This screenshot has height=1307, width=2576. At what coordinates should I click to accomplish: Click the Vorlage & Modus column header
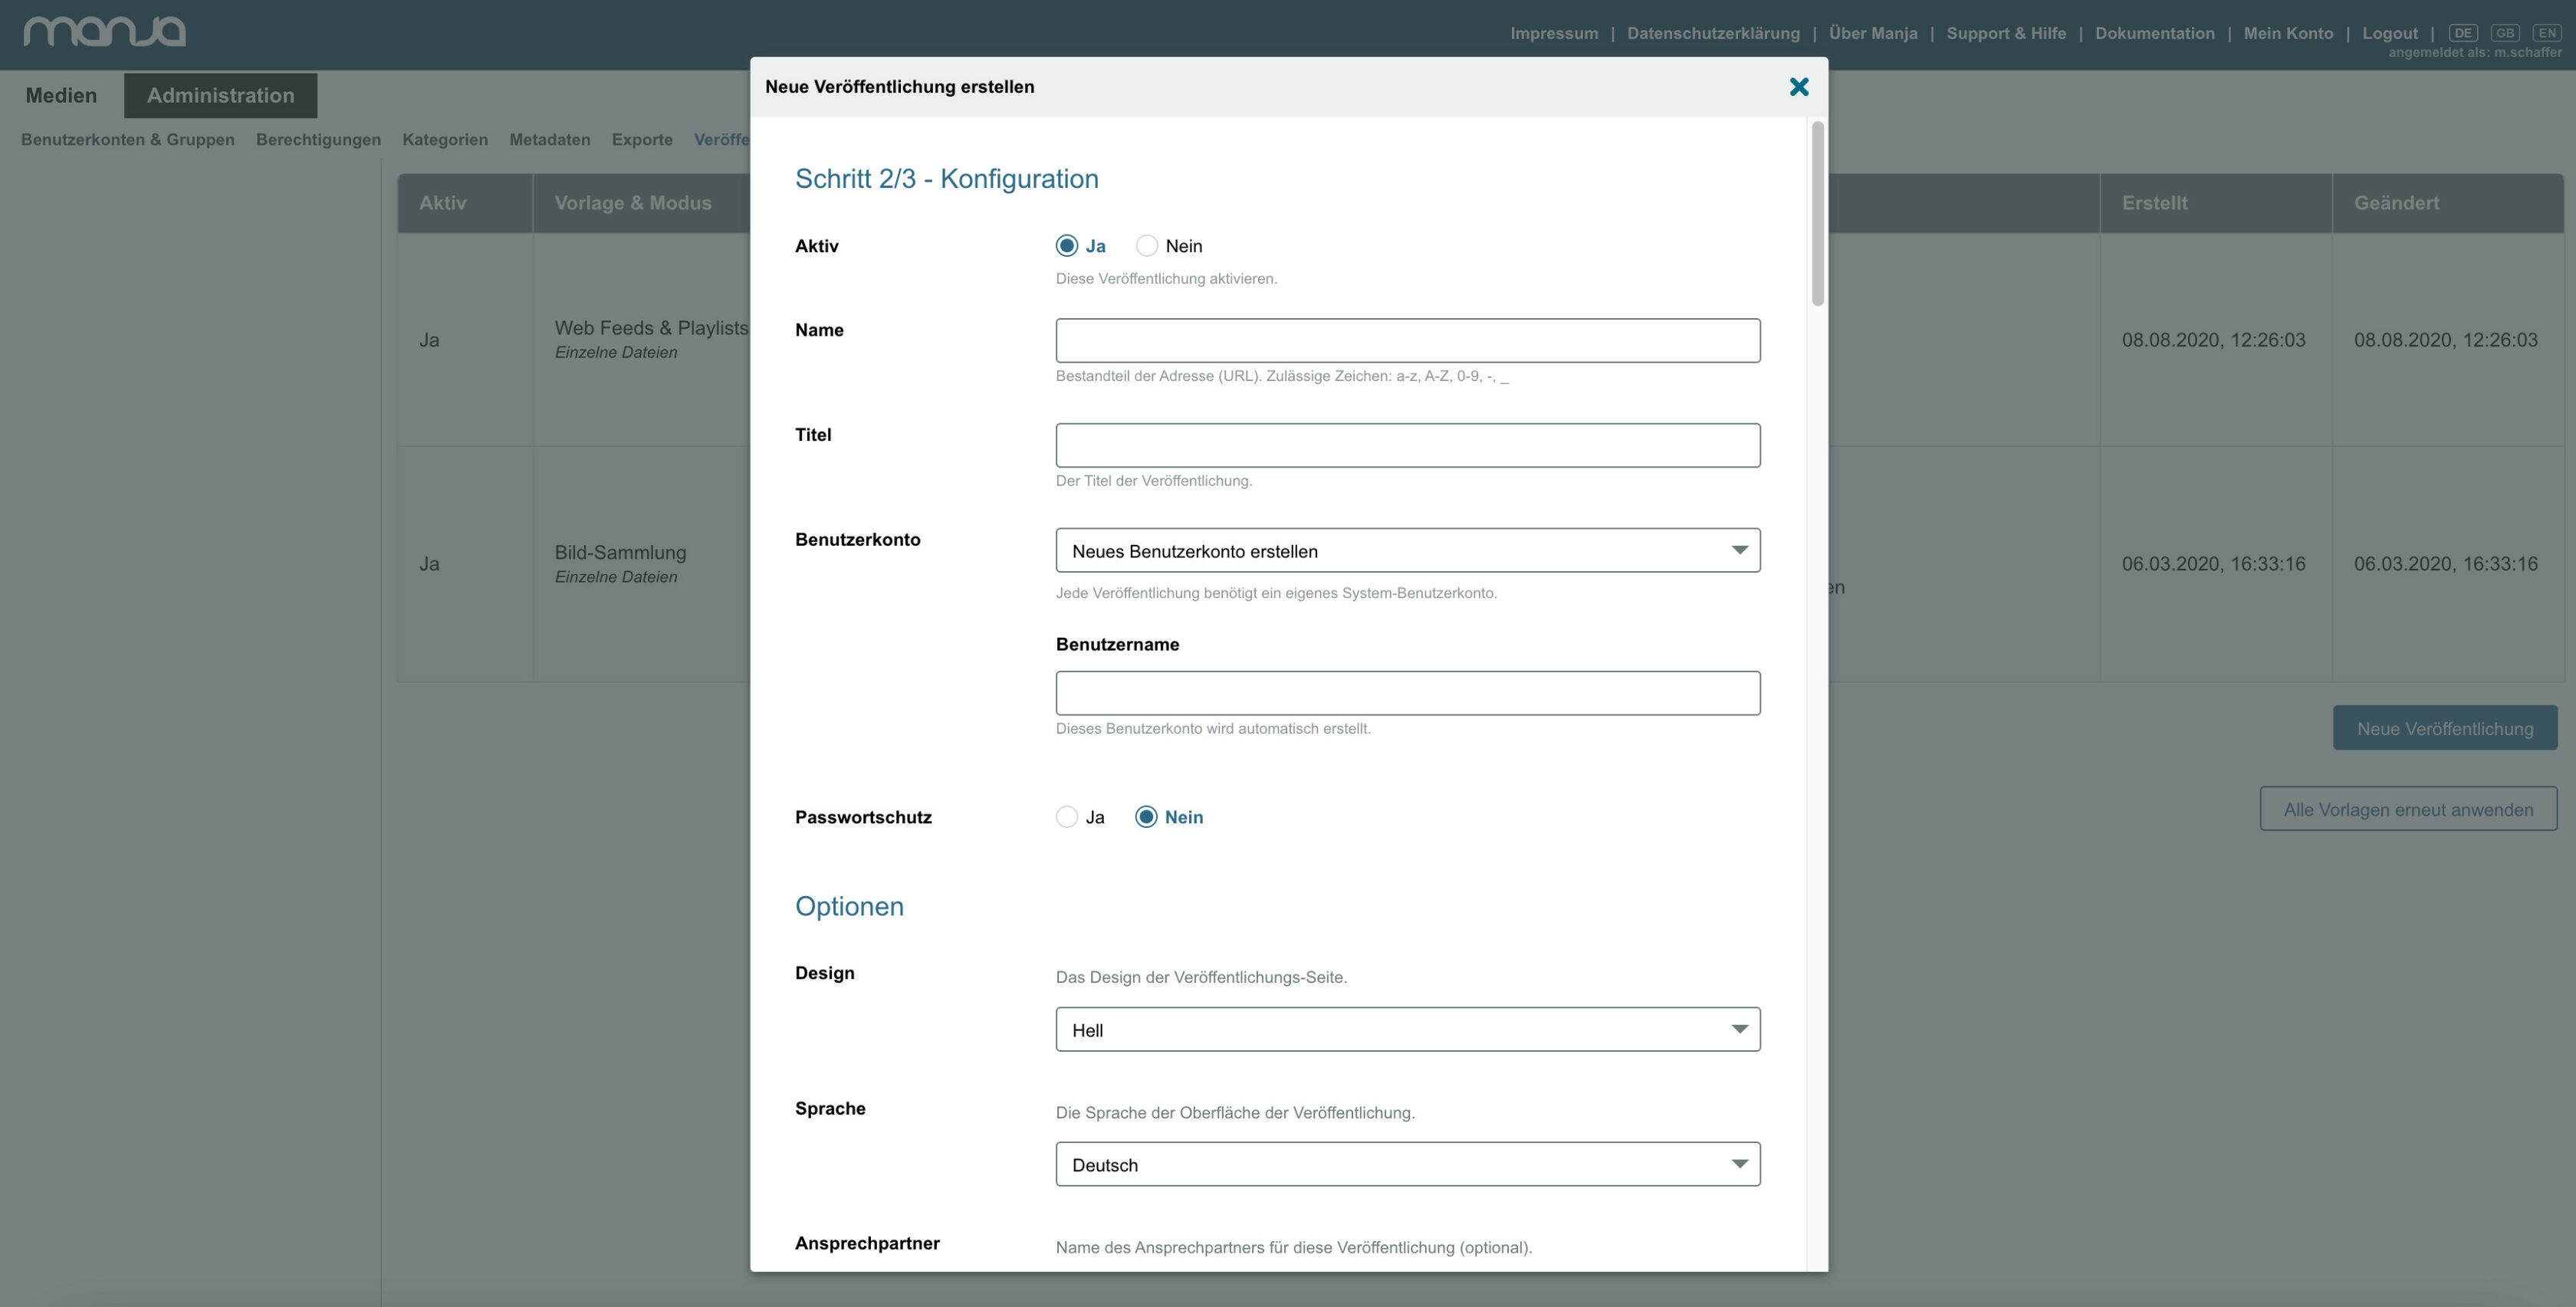point(633,203)
